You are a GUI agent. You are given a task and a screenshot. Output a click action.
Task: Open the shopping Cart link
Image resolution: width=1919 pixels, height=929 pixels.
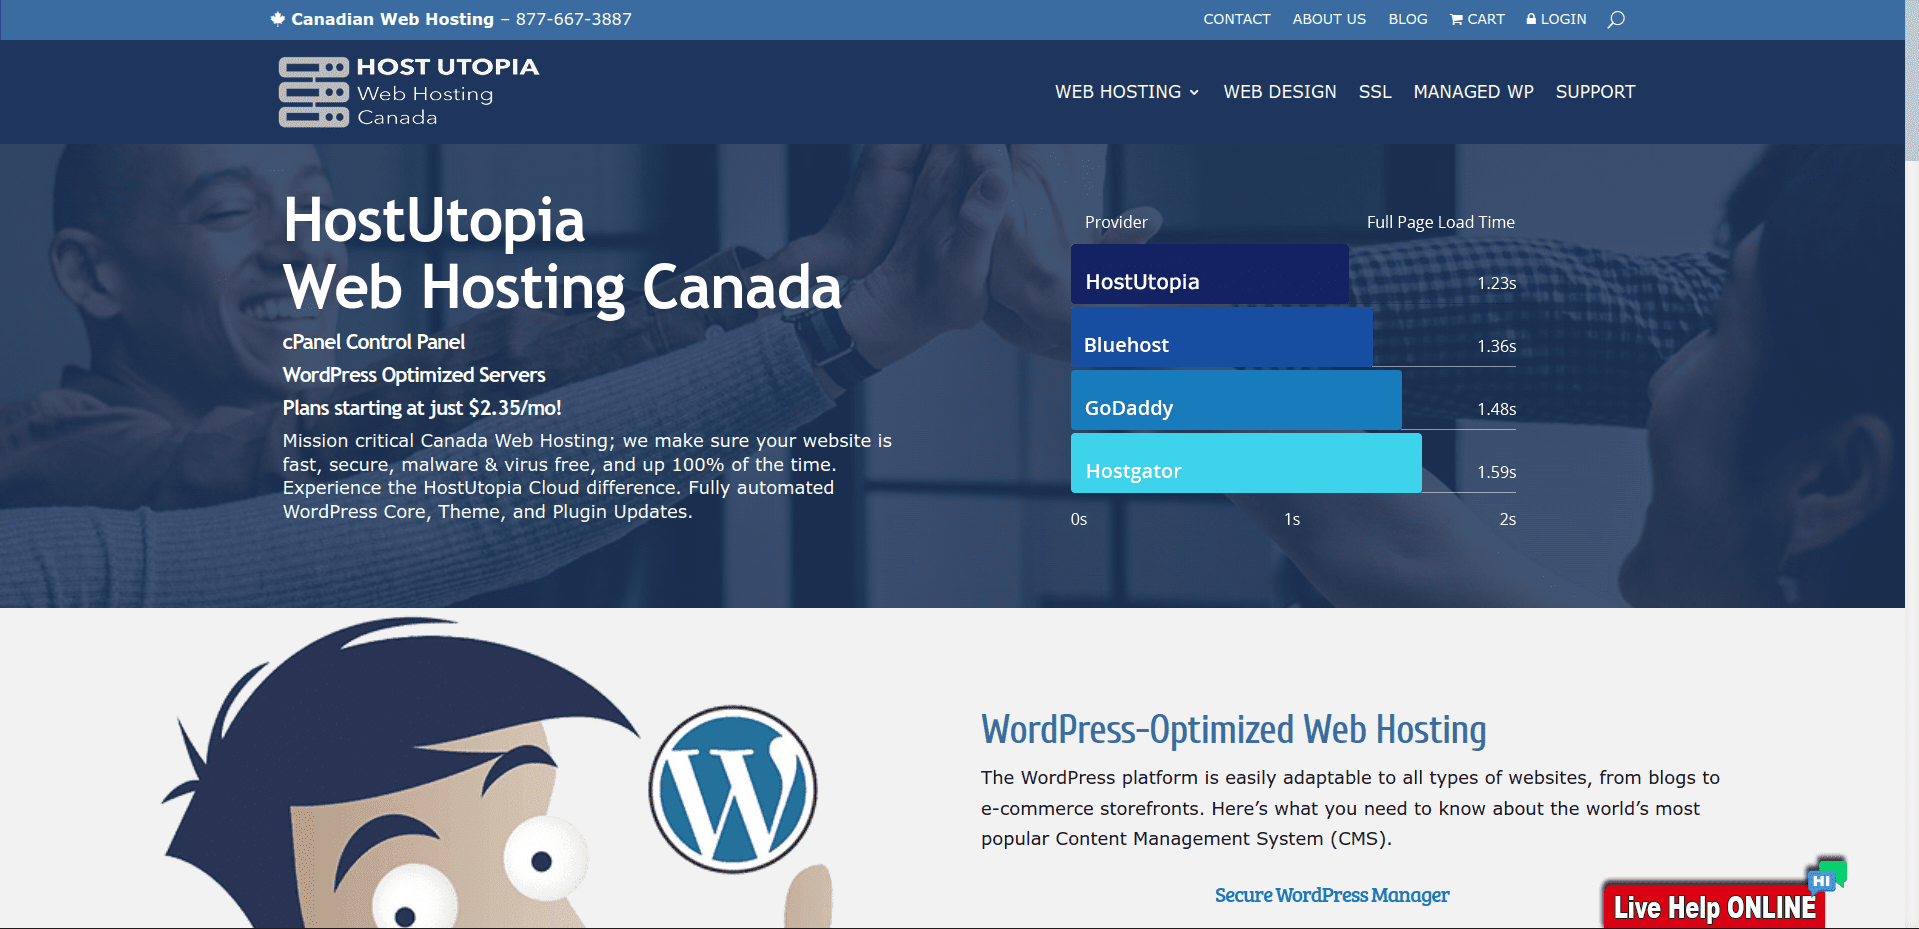click(1477, 19)
